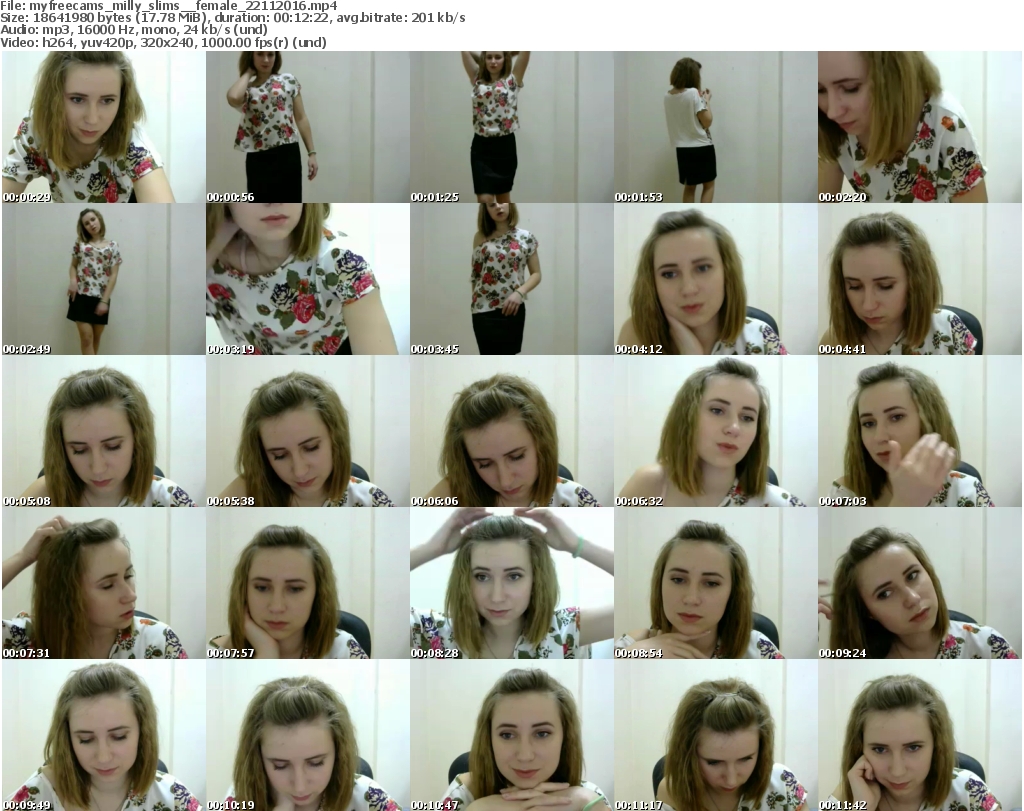Select the thumbnail timestamped 00:01:53
1024x811 pixels.
click(x=715, y=127)
